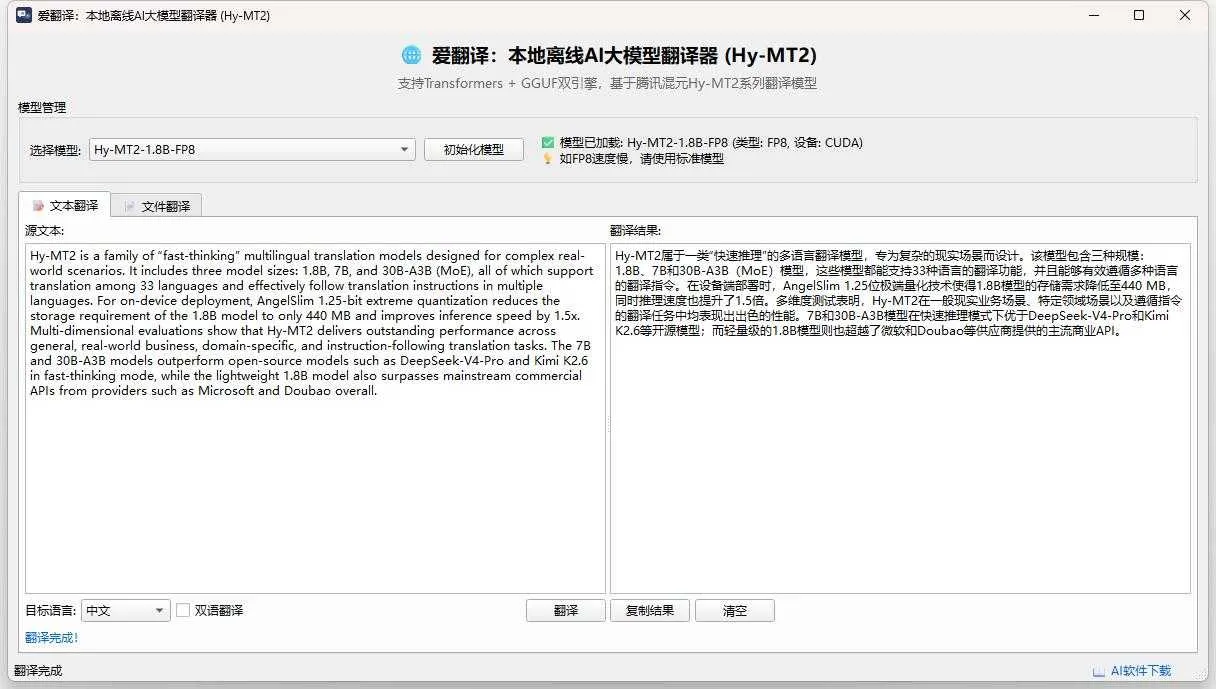Image resolution: width=1216 pixels, height=689 pixels.
Task: Click the AI软件下载 link icon
Action: [1098, 671]
